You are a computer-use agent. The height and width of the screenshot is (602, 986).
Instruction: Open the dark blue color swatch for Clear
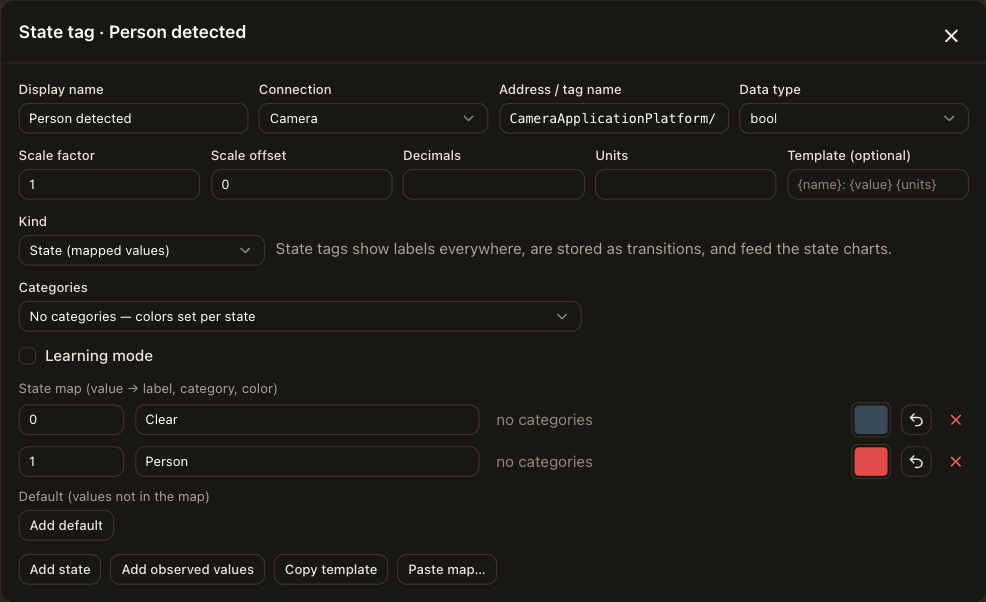click(x=871, y=420)
